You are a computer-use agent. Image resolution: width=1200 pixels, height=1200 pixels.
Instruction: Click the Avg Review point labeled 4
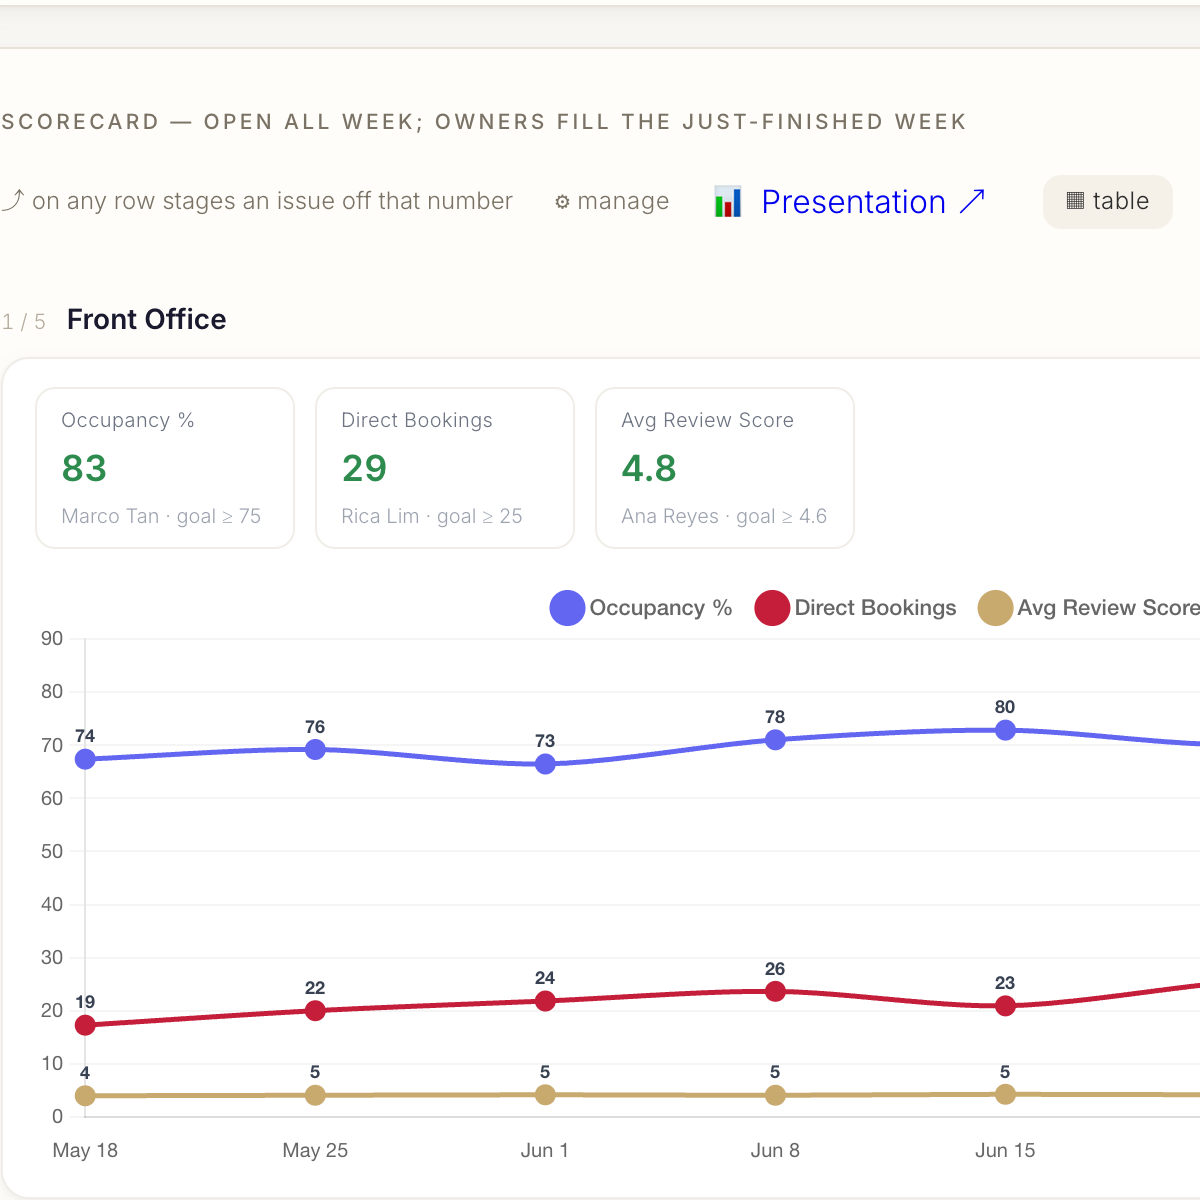pyautogui.click(x=85, y=1096)
